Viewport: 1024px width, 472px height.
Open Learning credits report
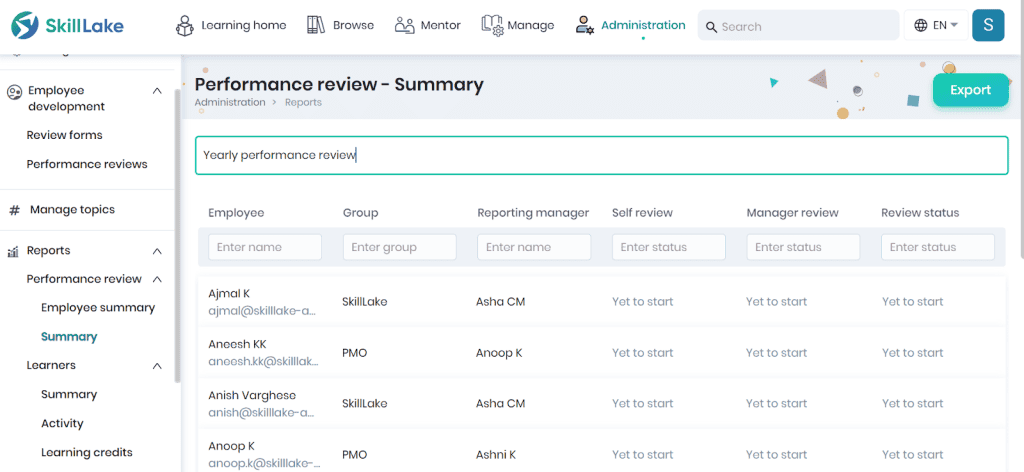pos(87,452)
